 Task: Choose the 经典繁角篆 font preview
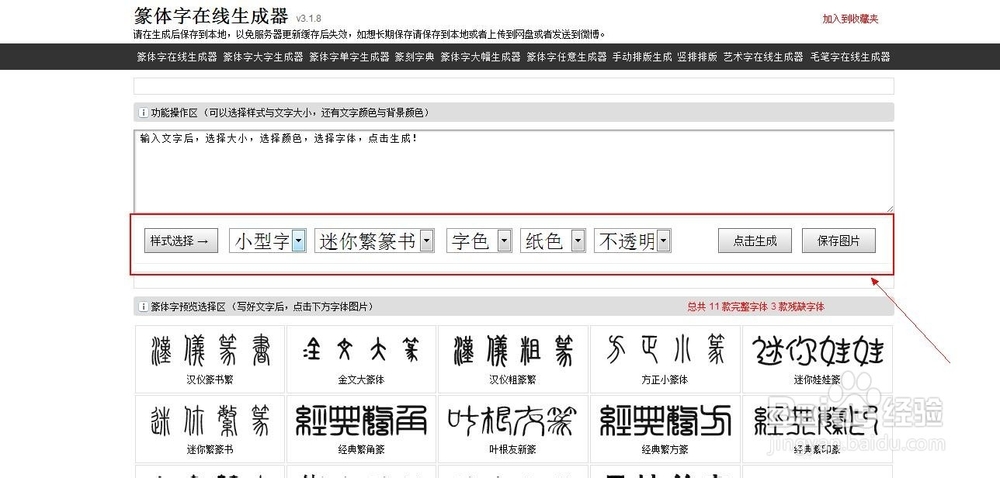tap(361, 428)
